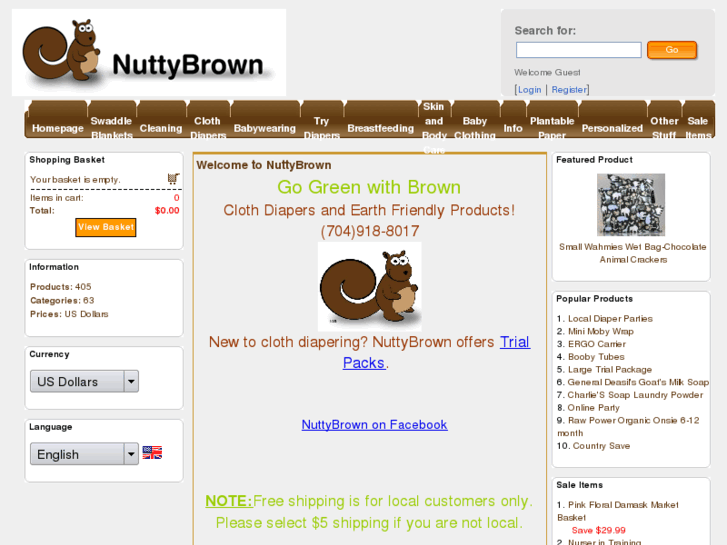This screenshot has height=545, width=727.
Task: Go to Homepage tab
Action: pos(57,128)
